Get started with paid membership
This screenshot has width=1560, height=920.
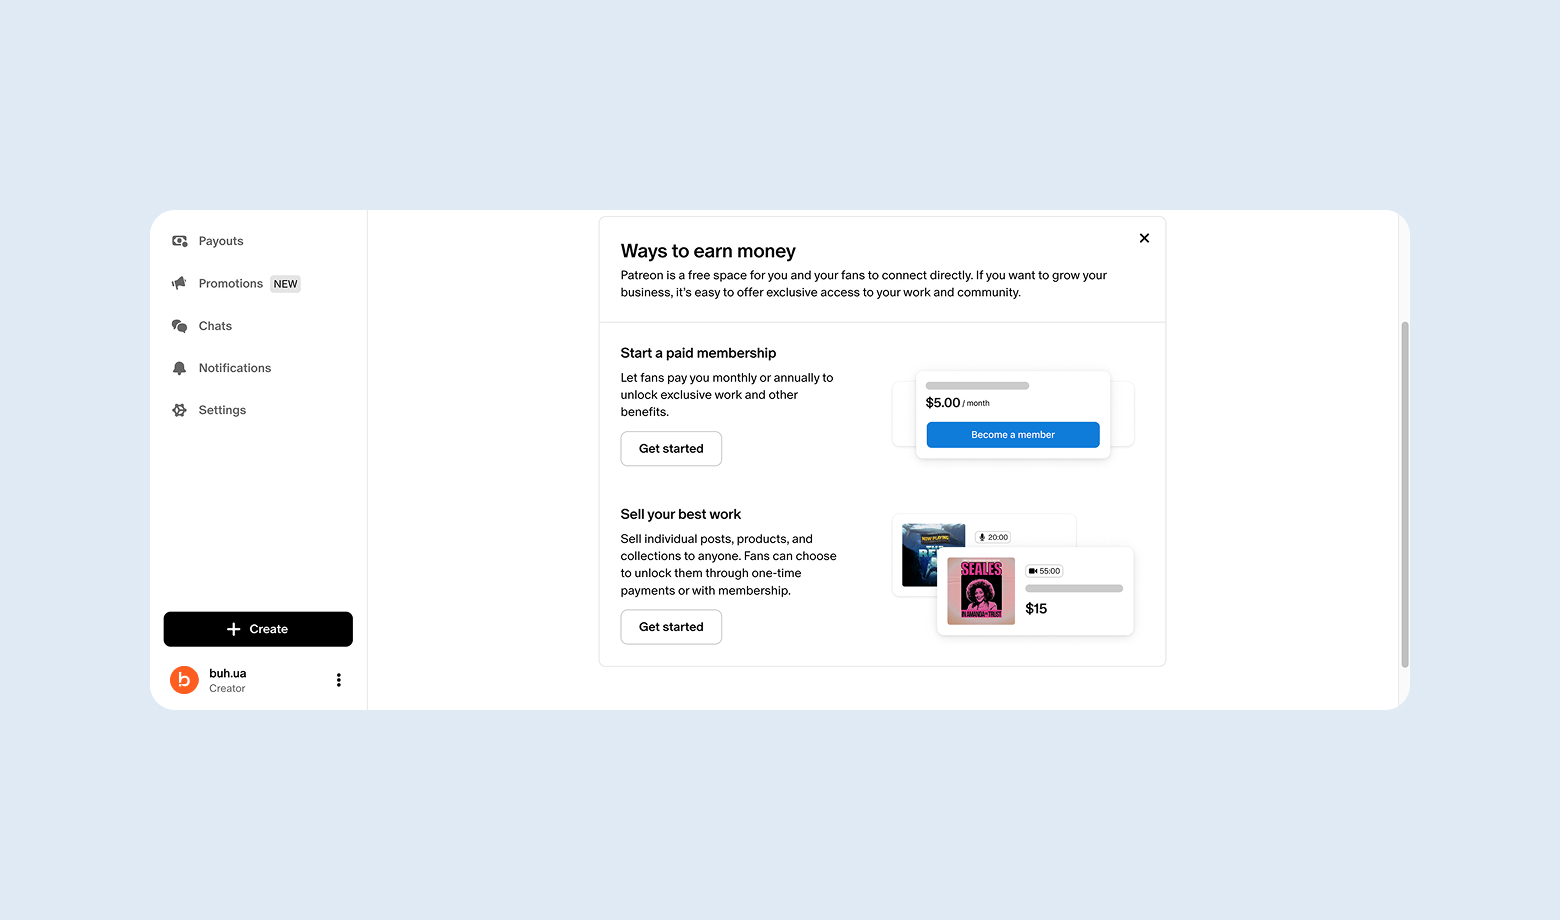pyautogui.click(x=671, y=449)
